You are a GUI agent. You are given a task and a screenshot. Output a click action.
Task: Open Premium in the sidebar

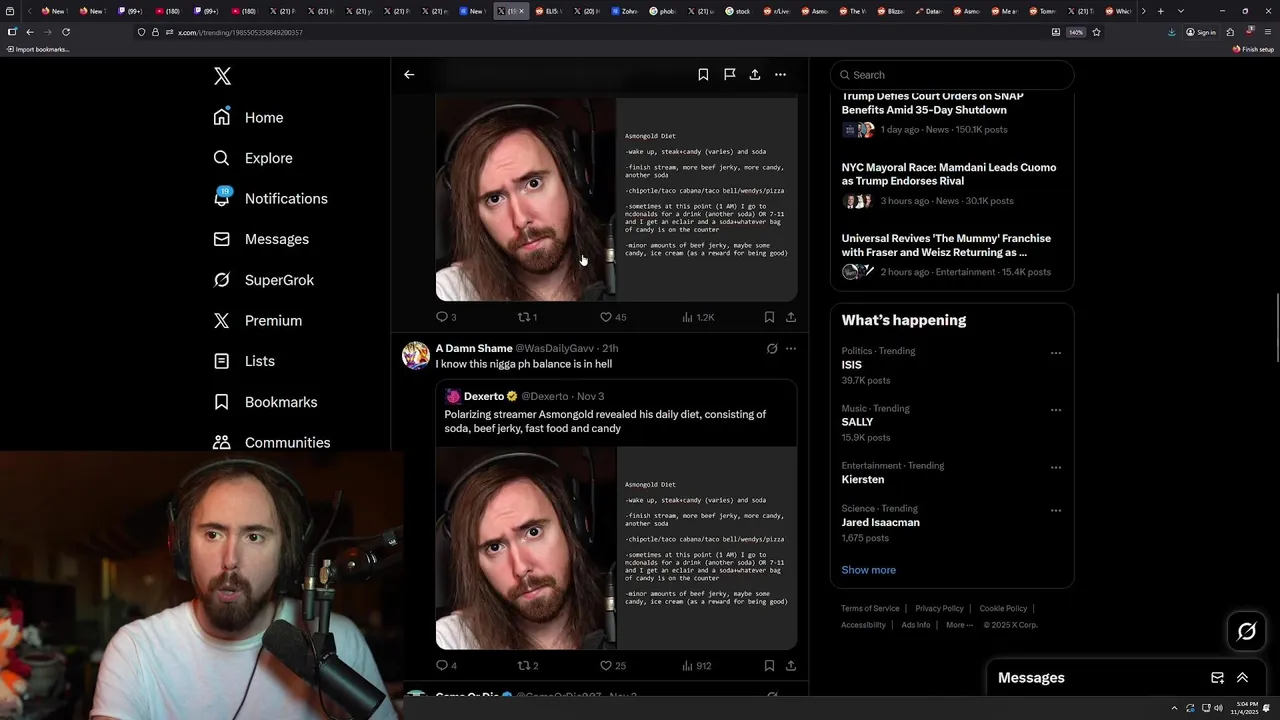pyautogui.click(x=258, y=320)
